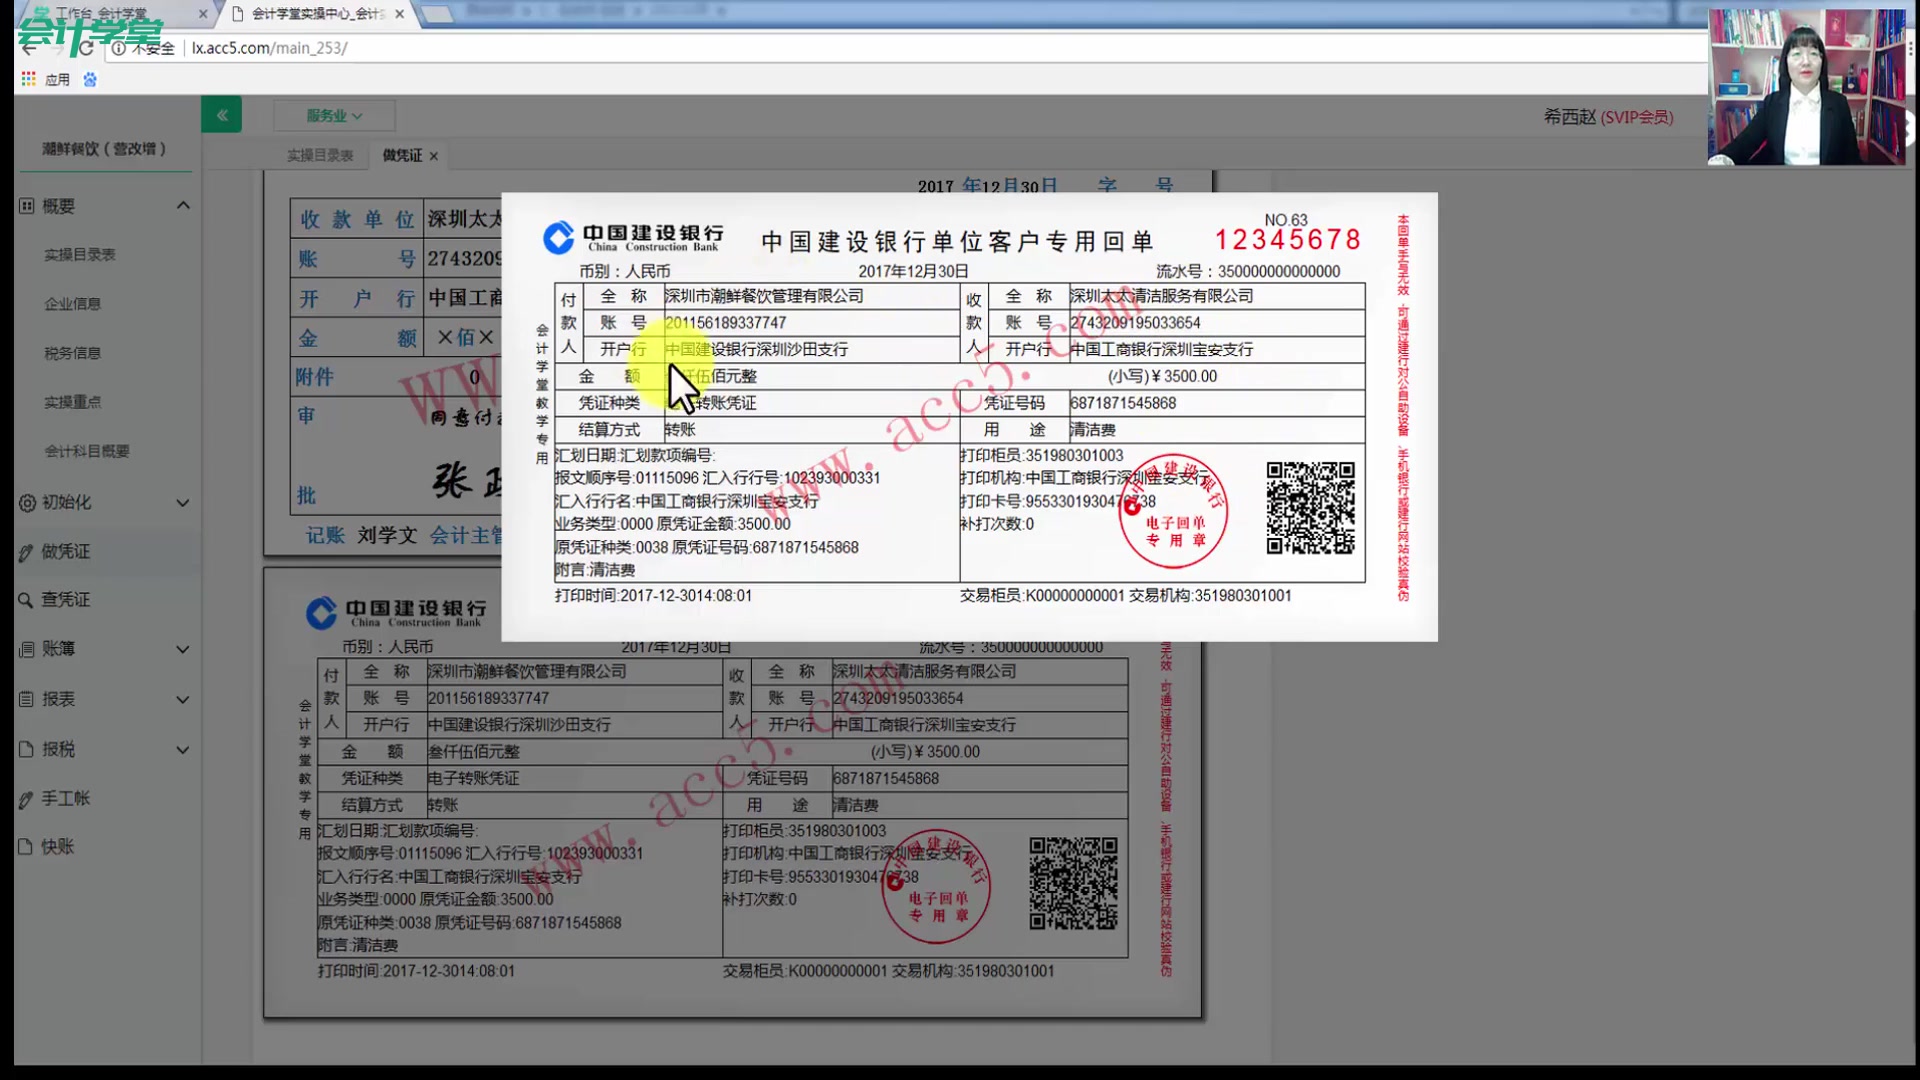The height and width of the screenshot is (1080, 1920).
Task: Collapse the 概要 section chevron
Action: (183, 204)
